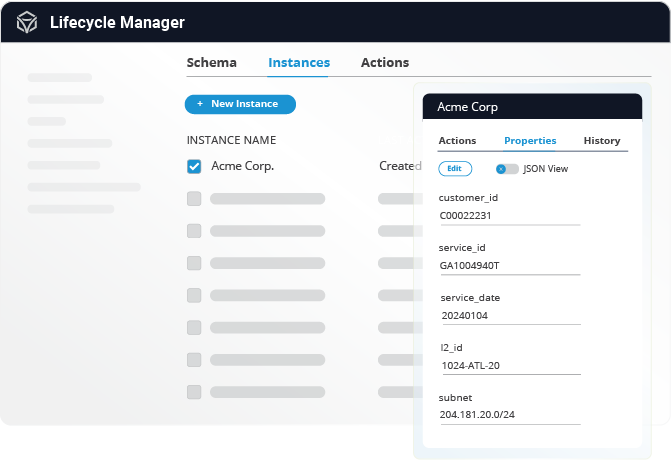This screenshot has width=671, height=460.
Task: Toggle the JSON View switch
Action: point(507,169)
